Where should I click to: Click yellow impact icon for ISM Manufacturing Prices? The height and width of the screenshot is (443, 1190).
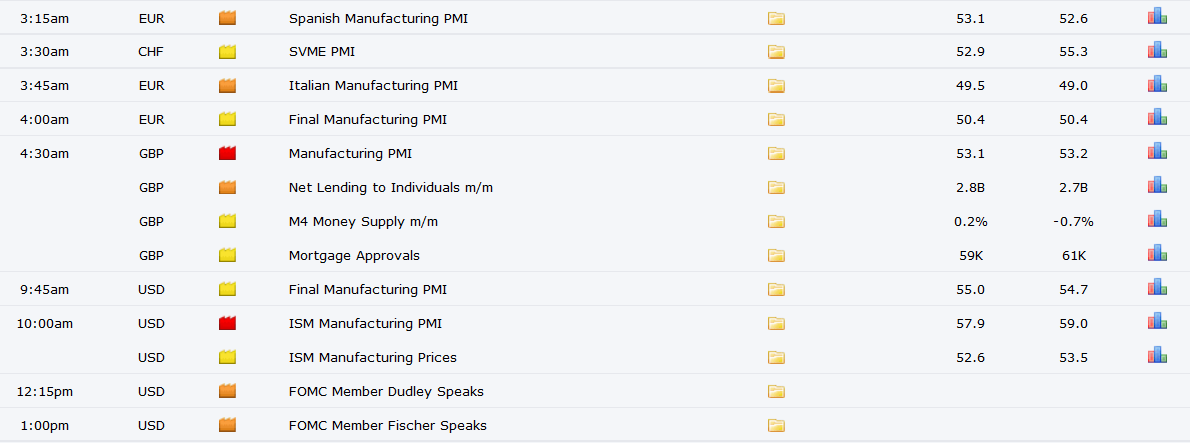point(227,357)
